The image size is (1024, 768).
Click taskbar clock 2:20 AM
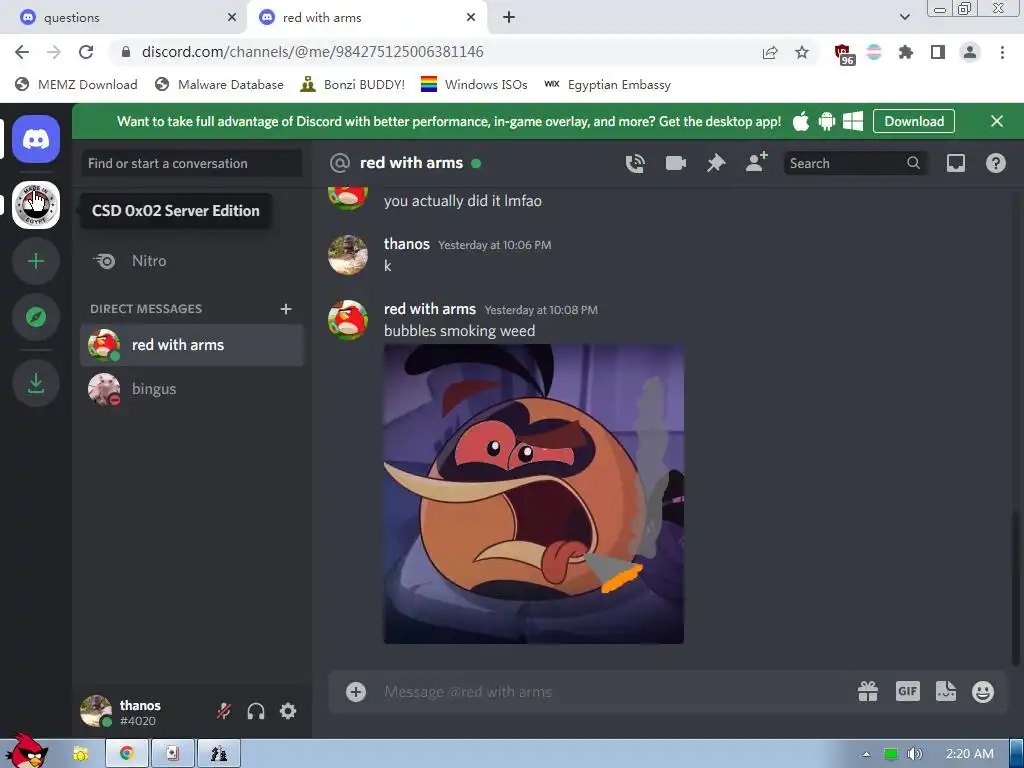(969, 754)
